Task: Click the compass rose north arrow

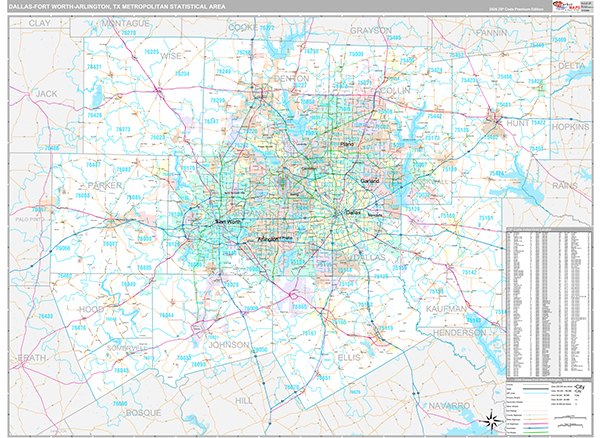Action: coord(487,422)
